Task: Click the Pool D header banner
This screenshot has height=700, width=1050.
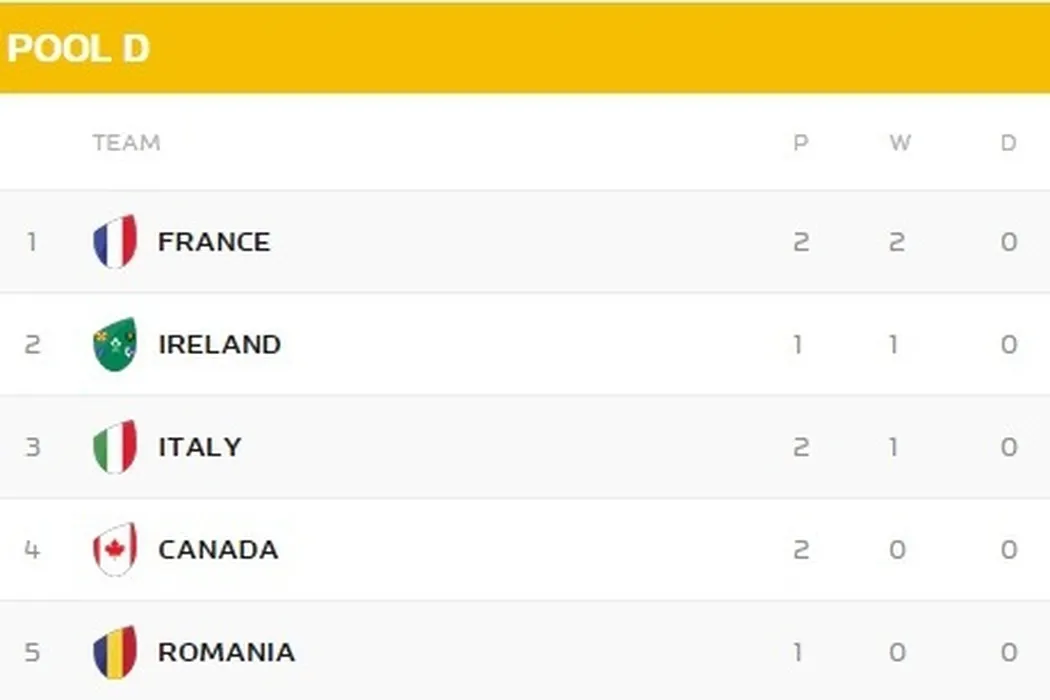Action: [525, 48]
